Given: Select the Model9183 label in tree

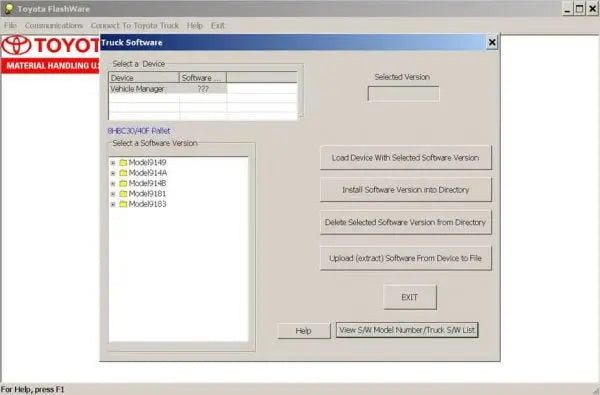Looking at the screenshot, I should pos(147,204).
